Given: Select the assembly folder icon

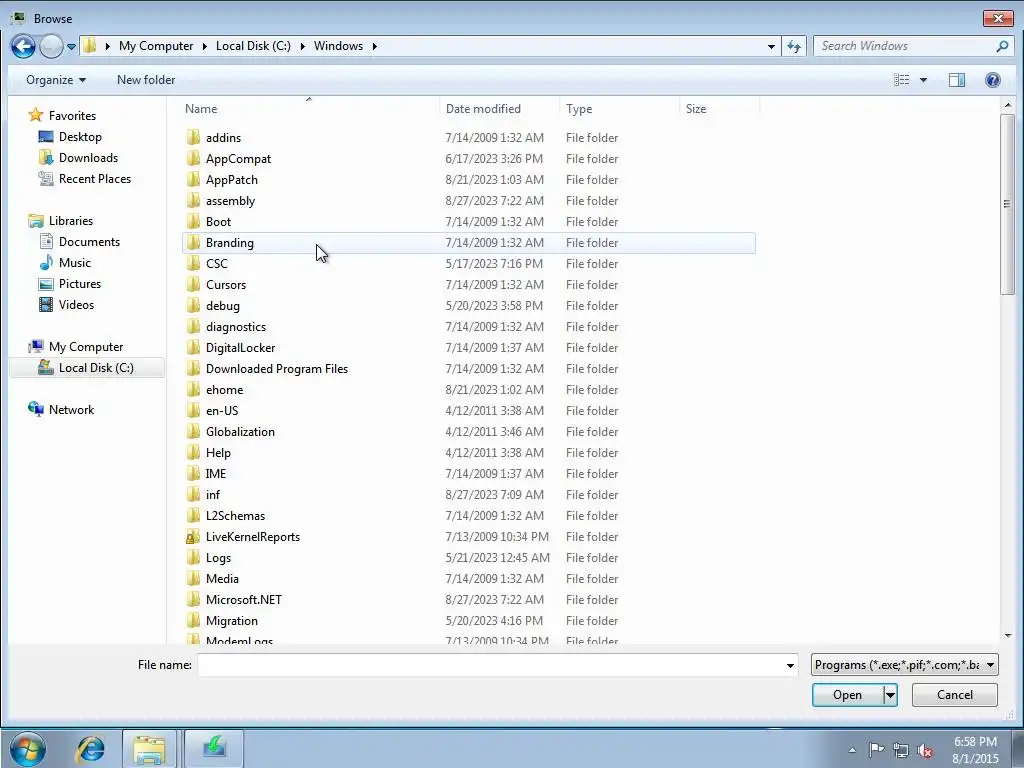Looking at the screenshot, I should [193, 200].
